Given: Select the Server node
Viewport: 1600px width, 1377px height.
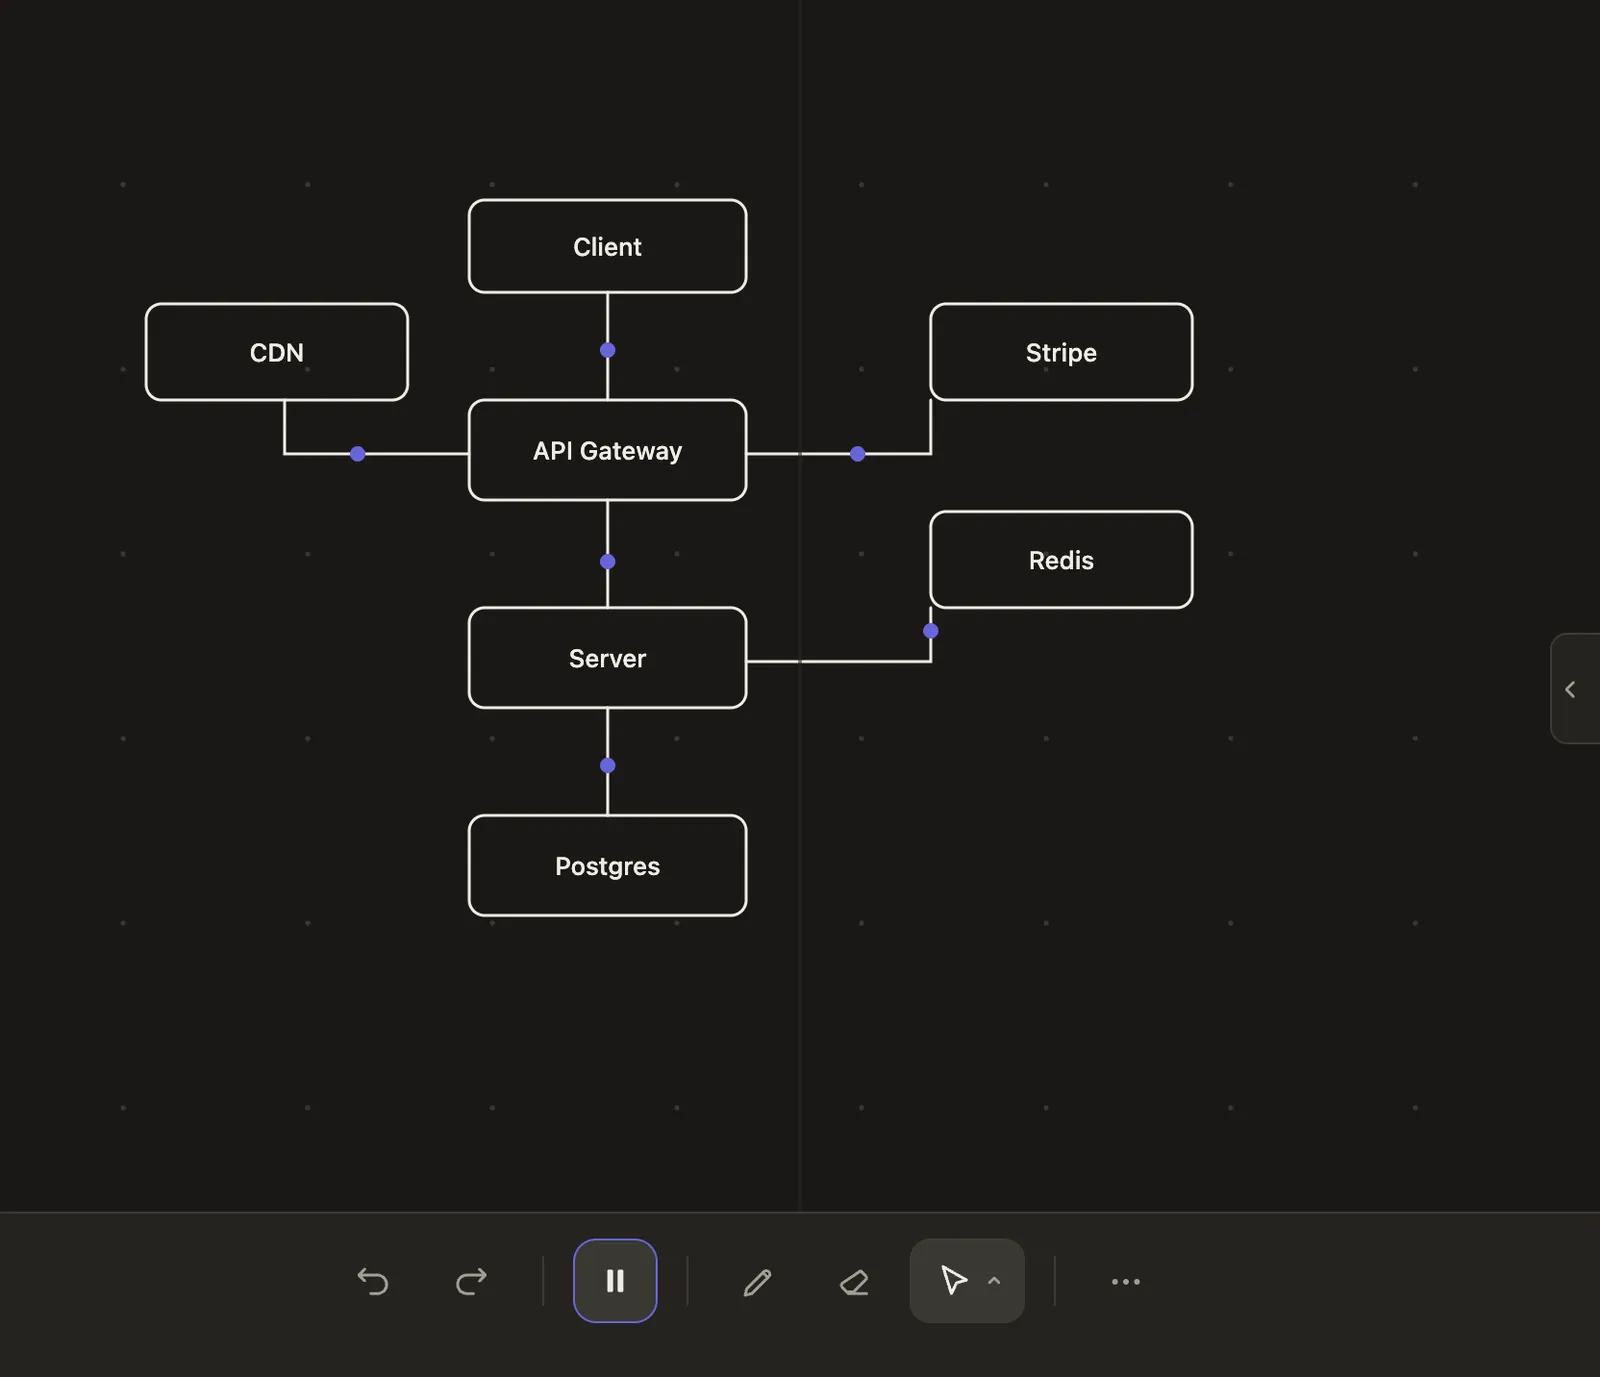Looking at the screenshot, I should (607, 658).
